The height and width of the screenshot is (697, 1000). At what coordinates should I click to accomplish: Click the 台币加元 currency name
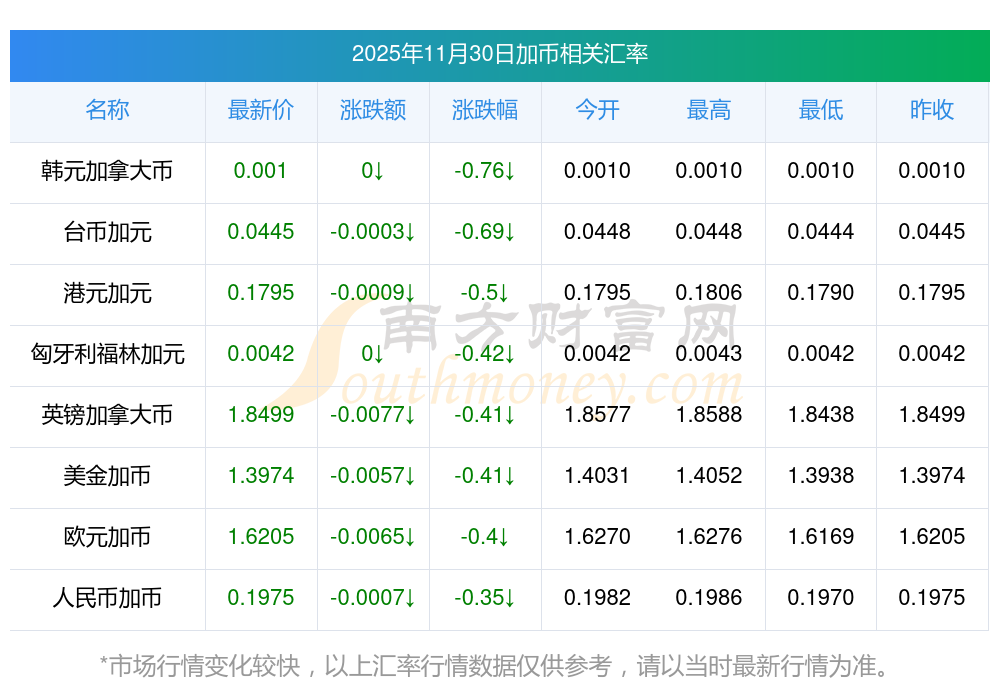click(x=107, y=232)
